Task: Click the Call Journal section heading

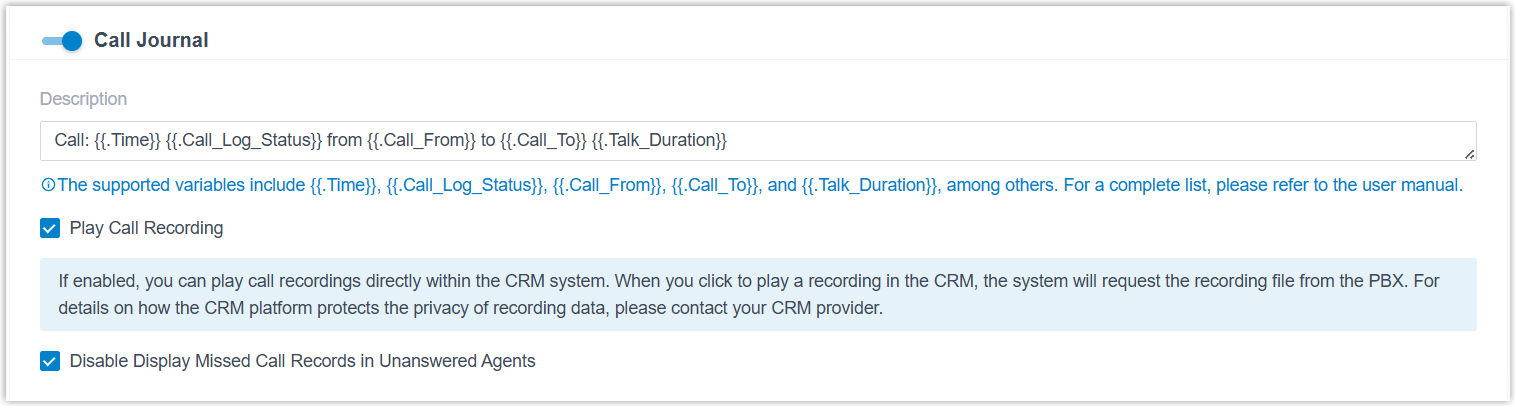Action: 151,41
